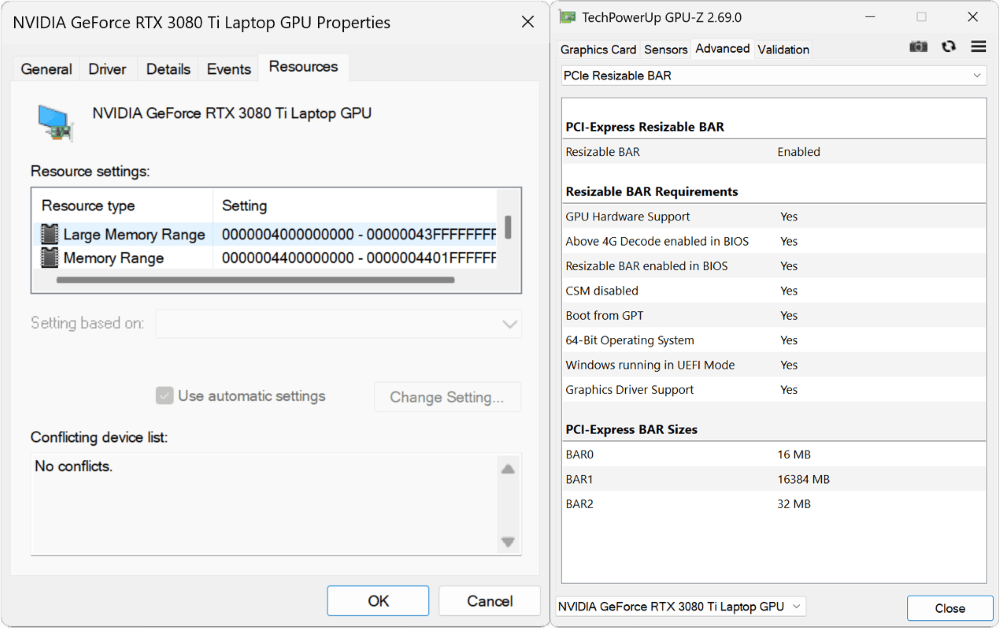Click the BAR0 16 MB row

774,455
